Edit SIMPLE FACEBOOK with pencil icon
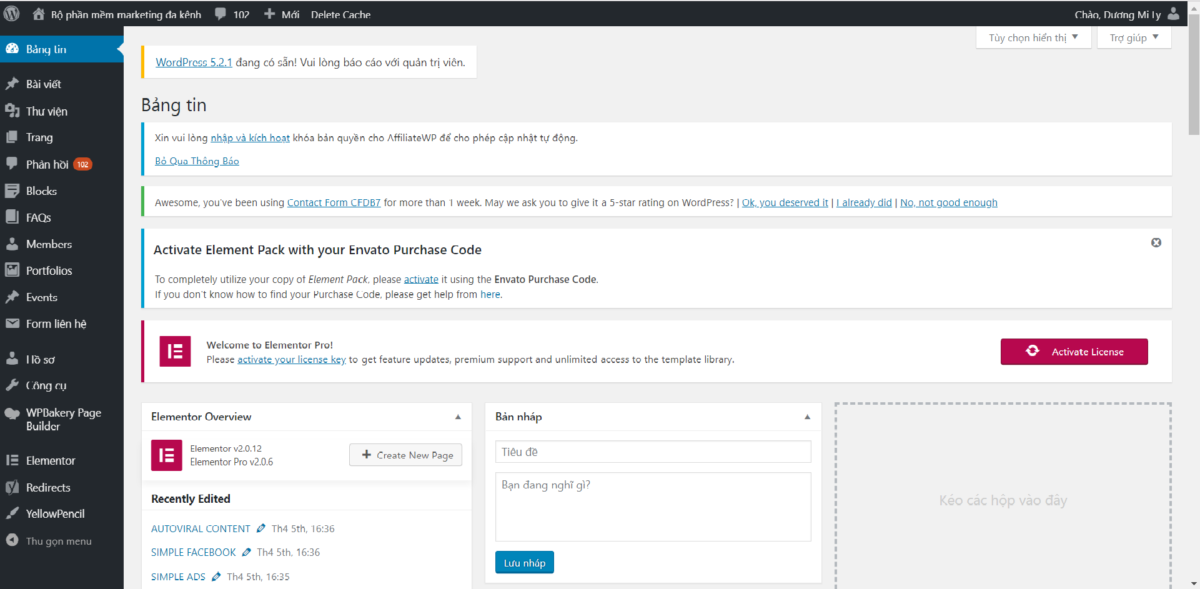This screenshot has height=589, width=1200. point(247,552)
